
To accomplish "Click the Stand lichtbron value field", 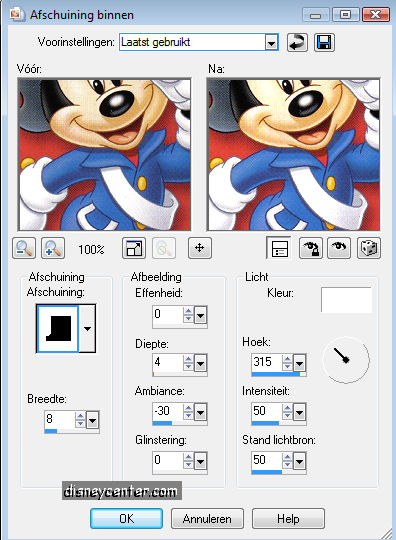I will tap(267, 460).
